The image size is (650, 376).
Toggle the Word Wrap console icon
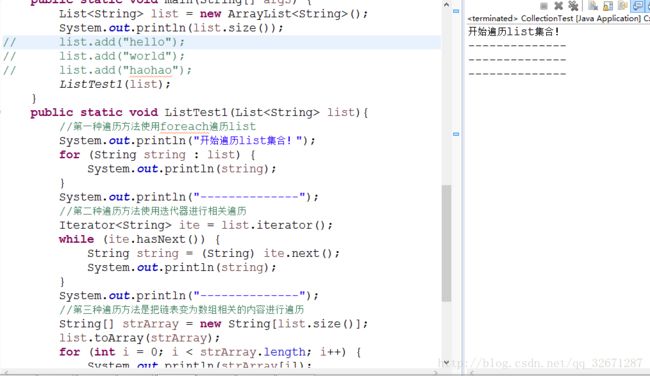622,5
